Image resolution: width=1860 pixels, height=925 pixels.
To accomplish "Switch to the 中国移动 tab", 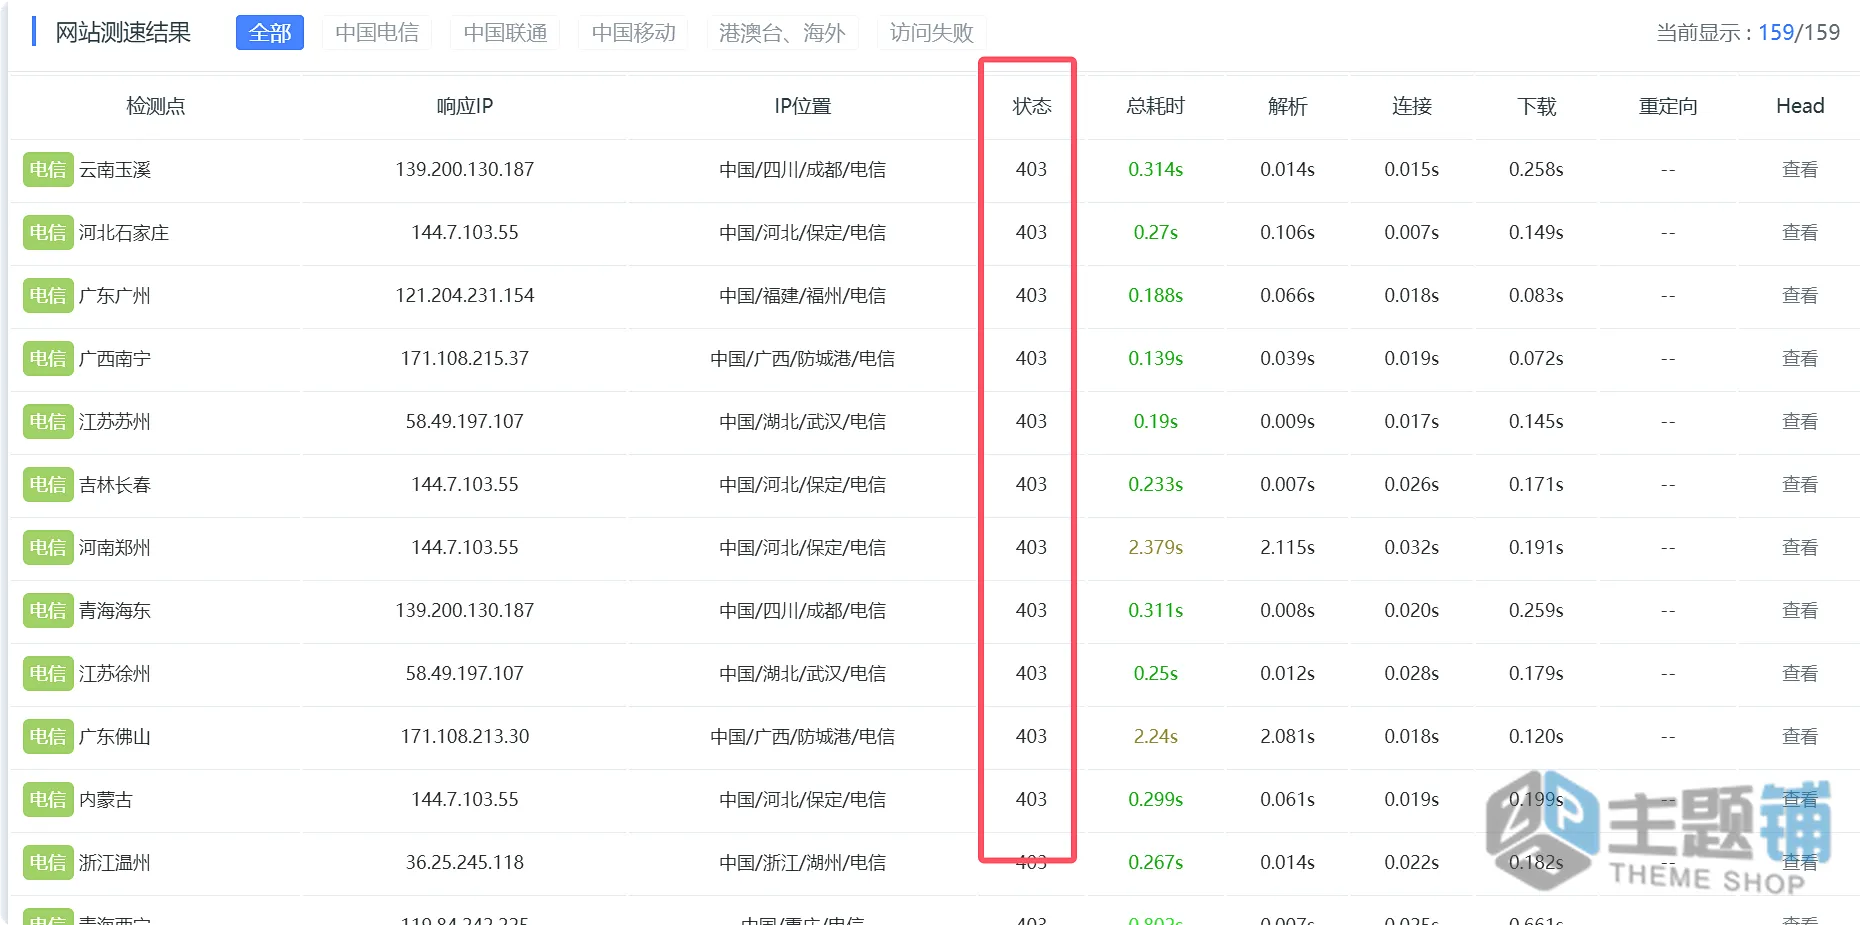I will pos(633,33).
